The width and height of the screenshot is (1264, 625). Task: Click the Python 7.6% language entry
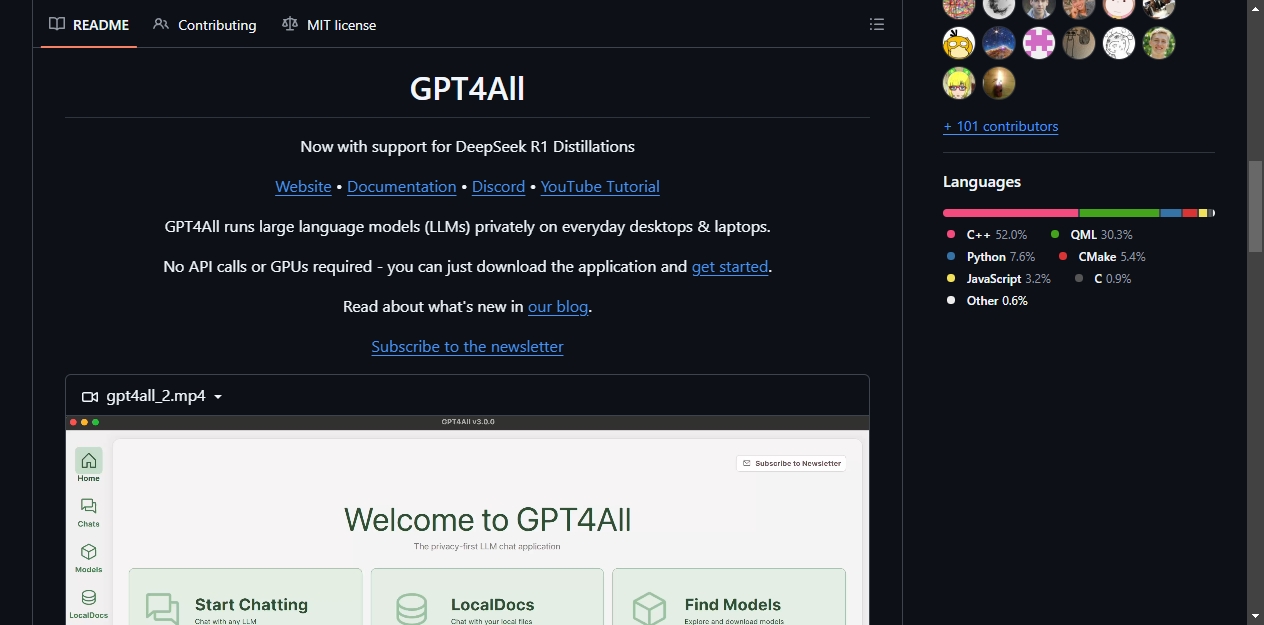point(991,256)
